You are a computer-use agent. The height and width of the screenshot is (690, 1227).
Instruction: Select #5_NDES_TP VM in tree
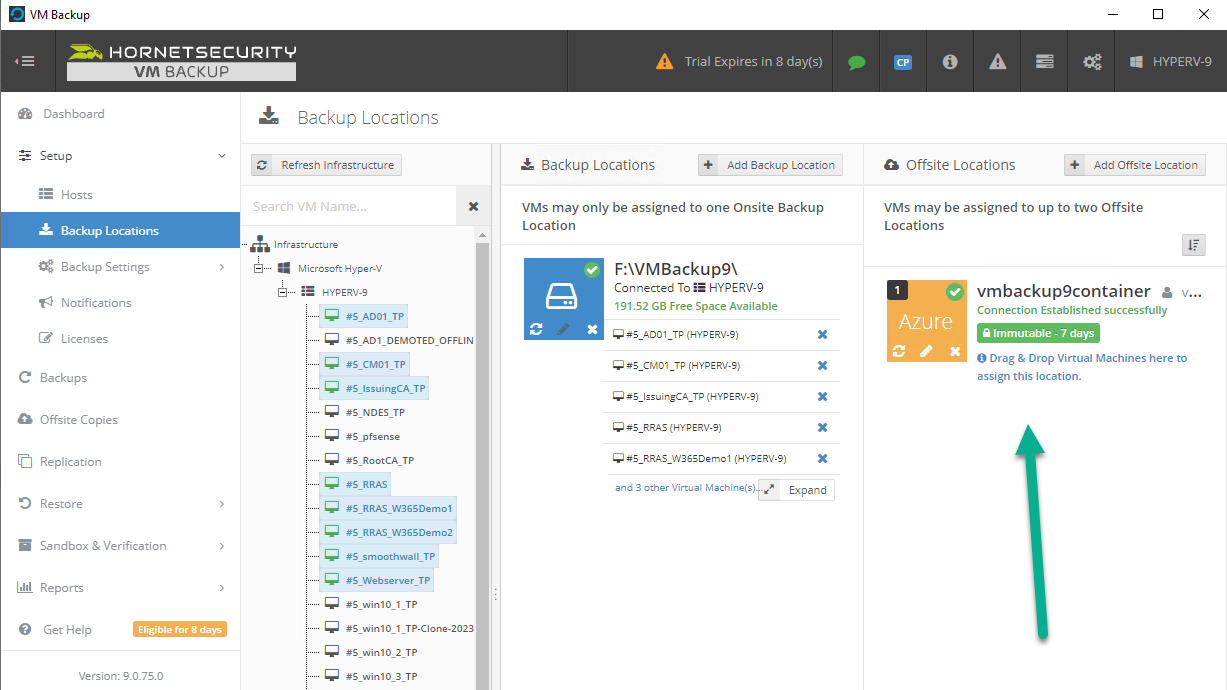click(x=375, y=412)
